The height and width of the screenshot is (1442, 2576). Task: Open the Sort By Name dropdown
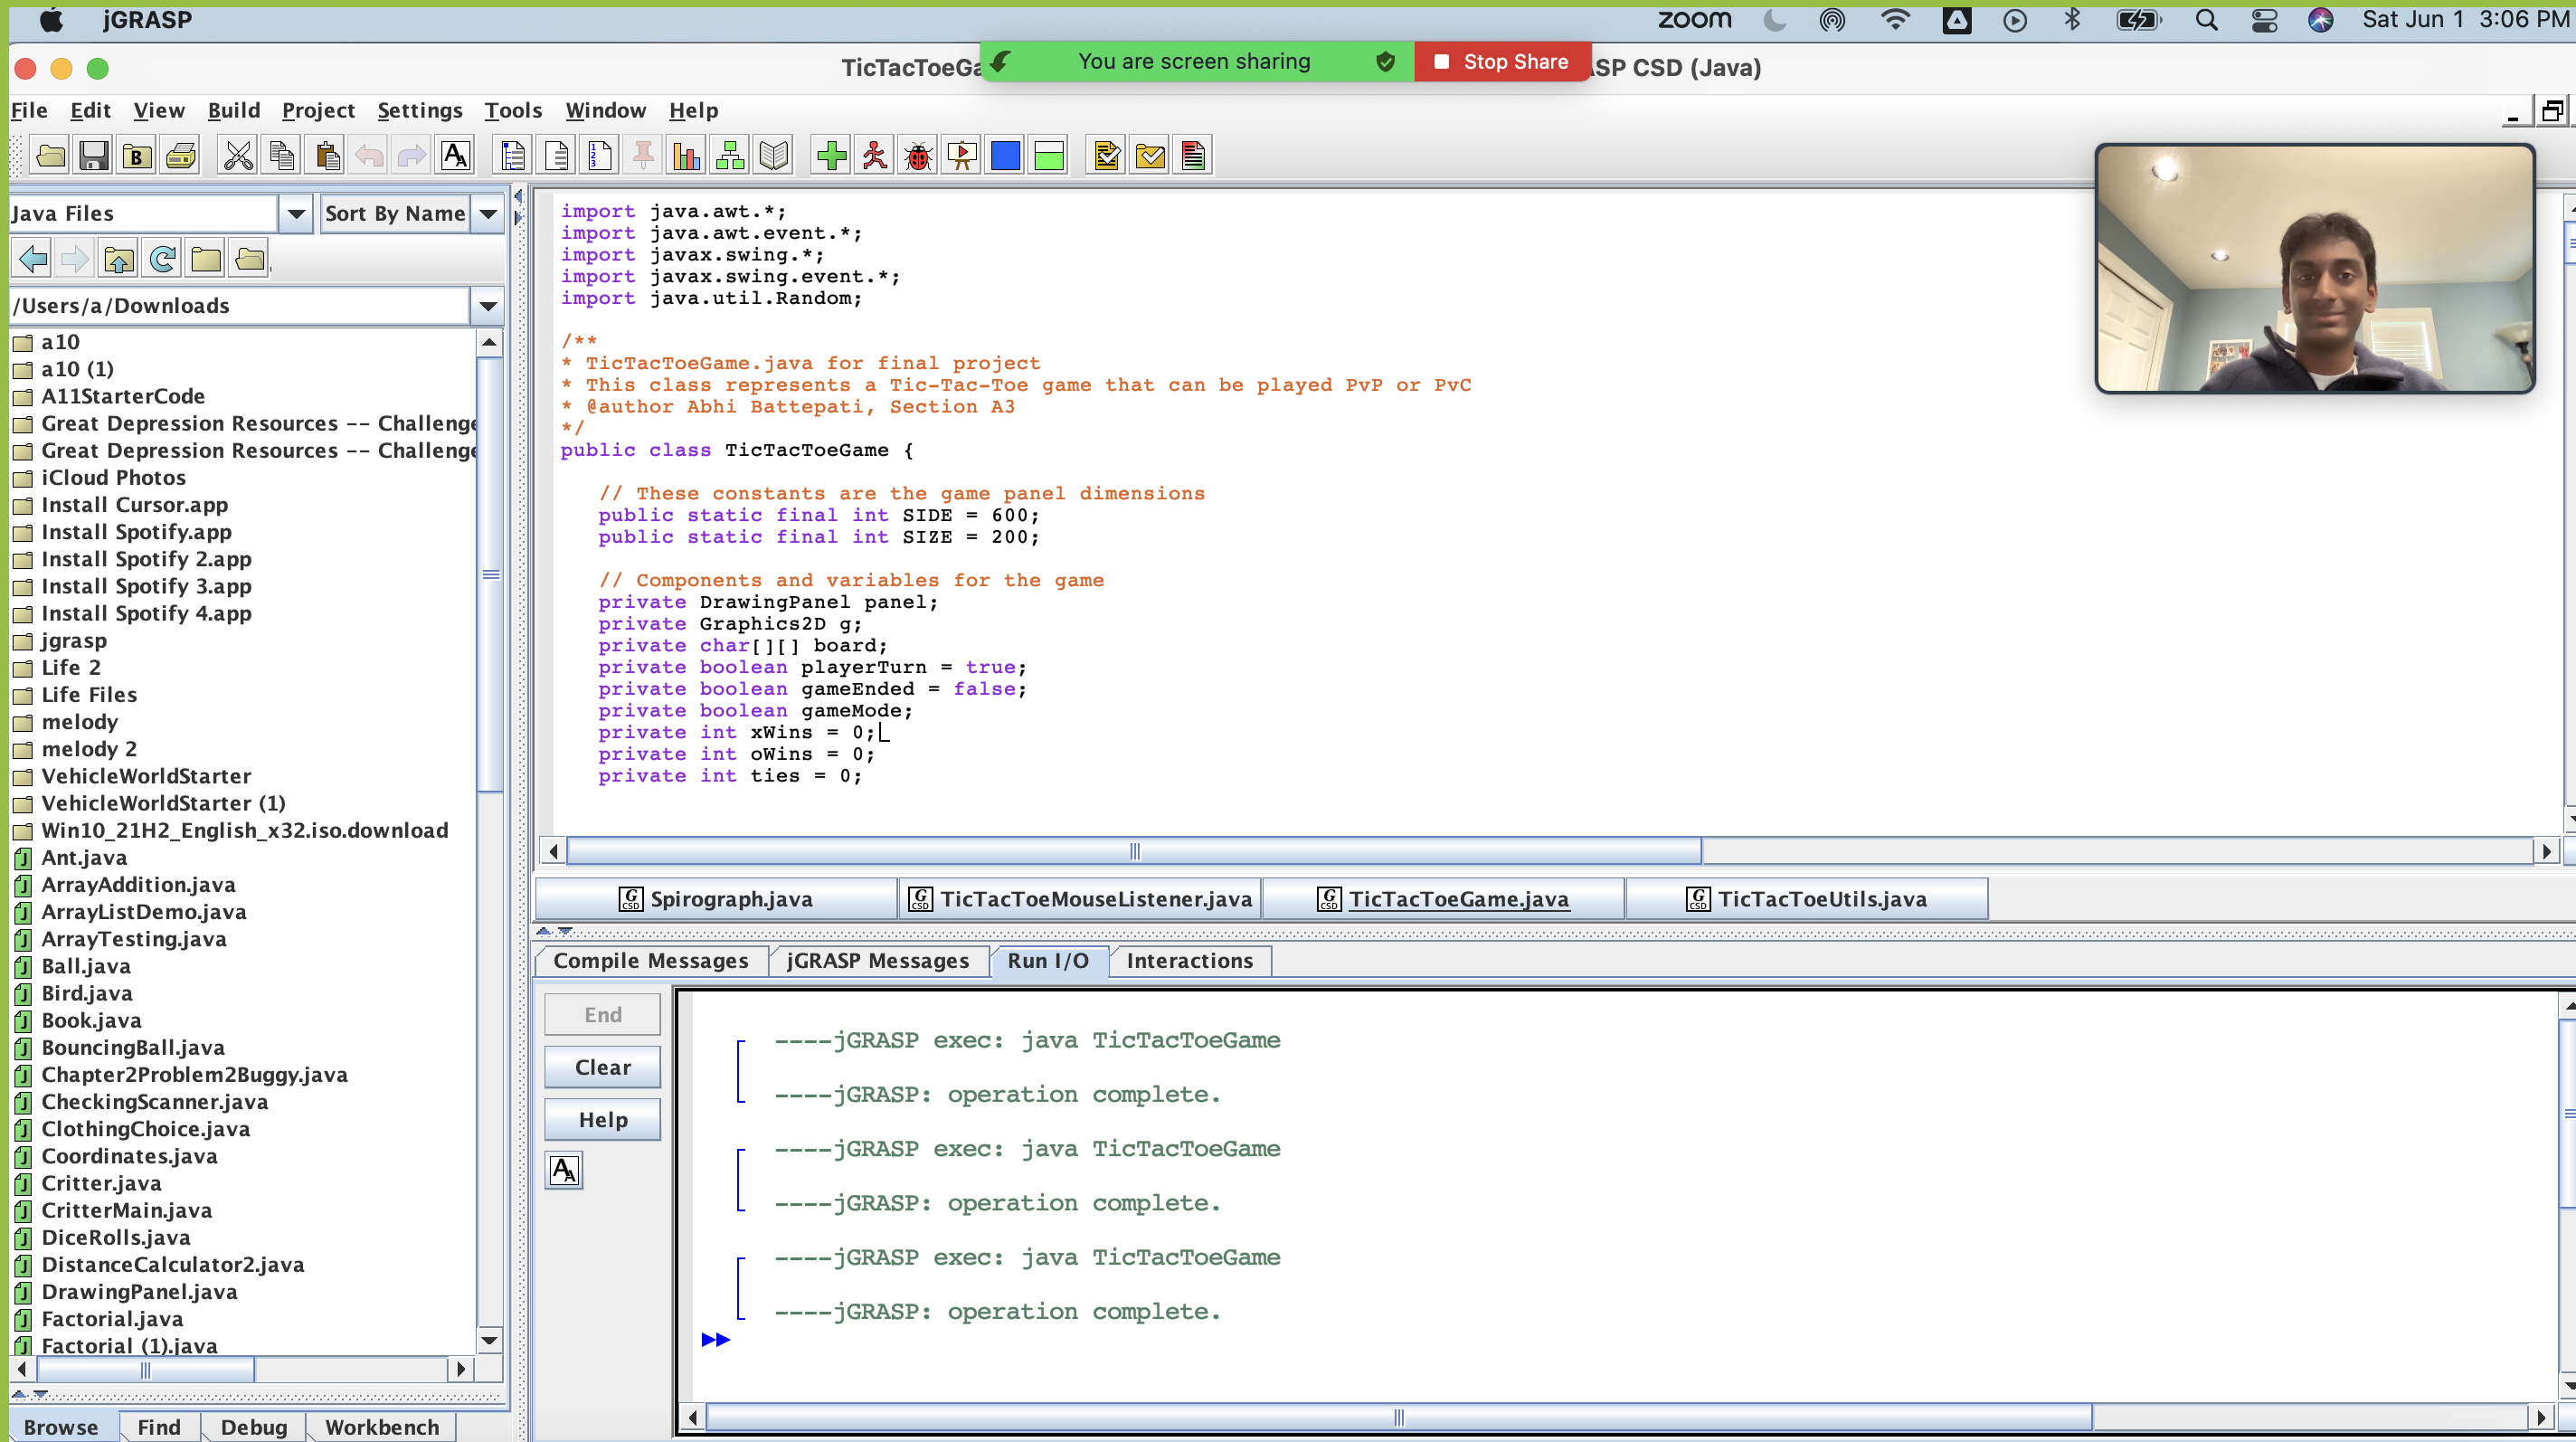click(x=488, y=213)
